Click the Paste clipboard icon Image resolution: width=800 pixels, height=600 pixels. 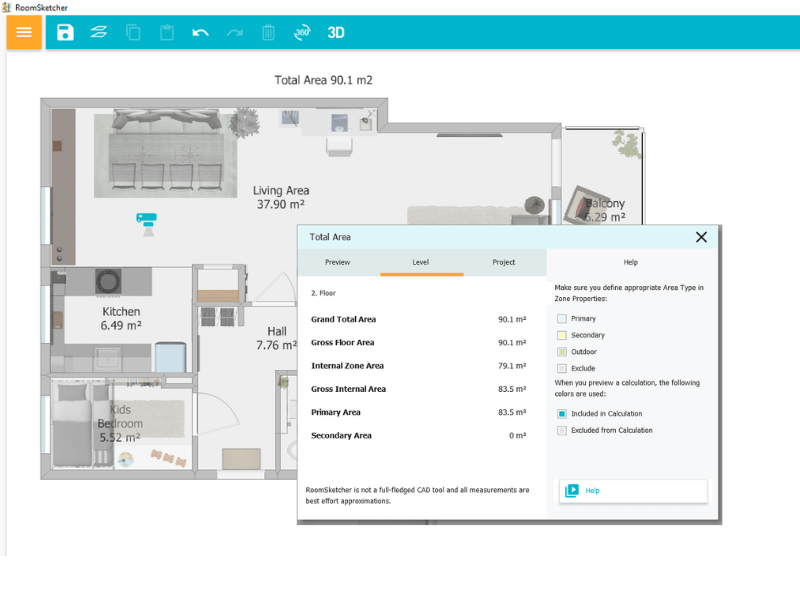[x=167, y=32]
